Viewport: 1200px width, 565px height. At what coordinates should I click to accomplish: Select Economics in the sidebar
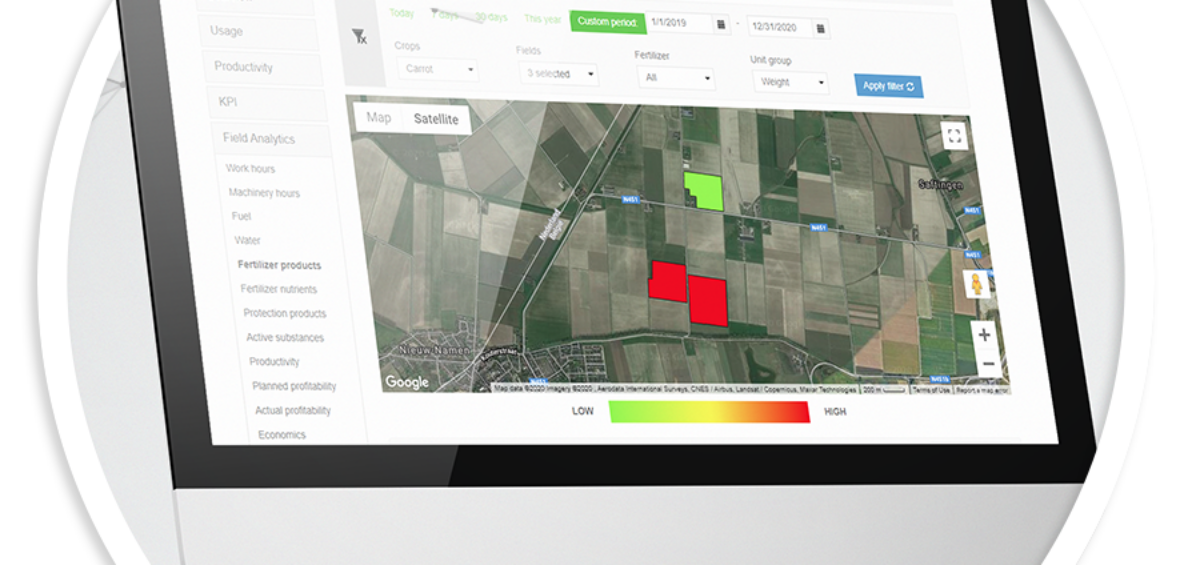pos(282,435)
